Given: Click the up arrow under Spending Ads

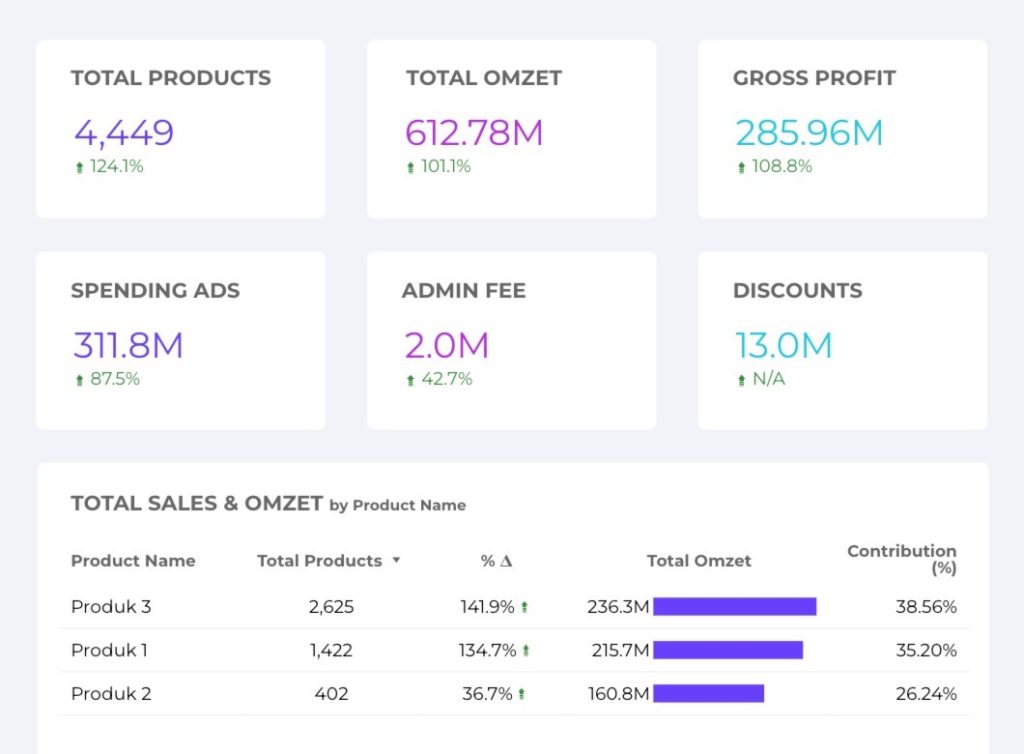Looking at the screenshot, I should (x=80, y=381).
